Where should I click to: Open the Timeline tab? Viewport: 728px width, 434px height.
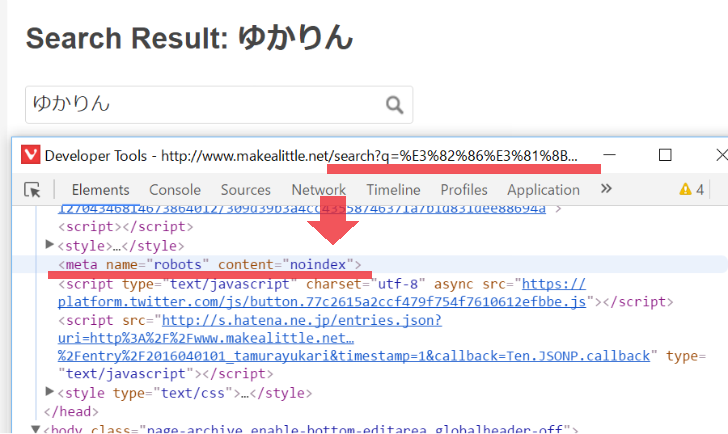point(393,190)
